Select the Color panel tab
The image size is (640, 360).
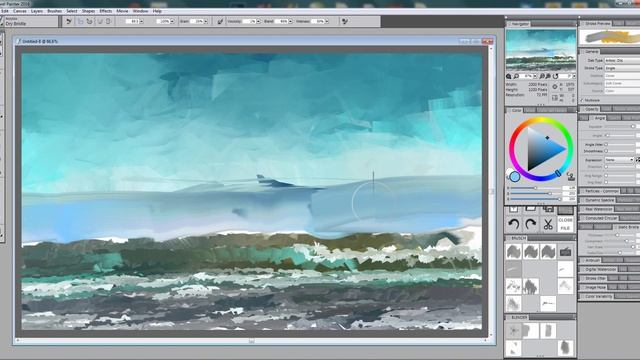tap(516, 110)
